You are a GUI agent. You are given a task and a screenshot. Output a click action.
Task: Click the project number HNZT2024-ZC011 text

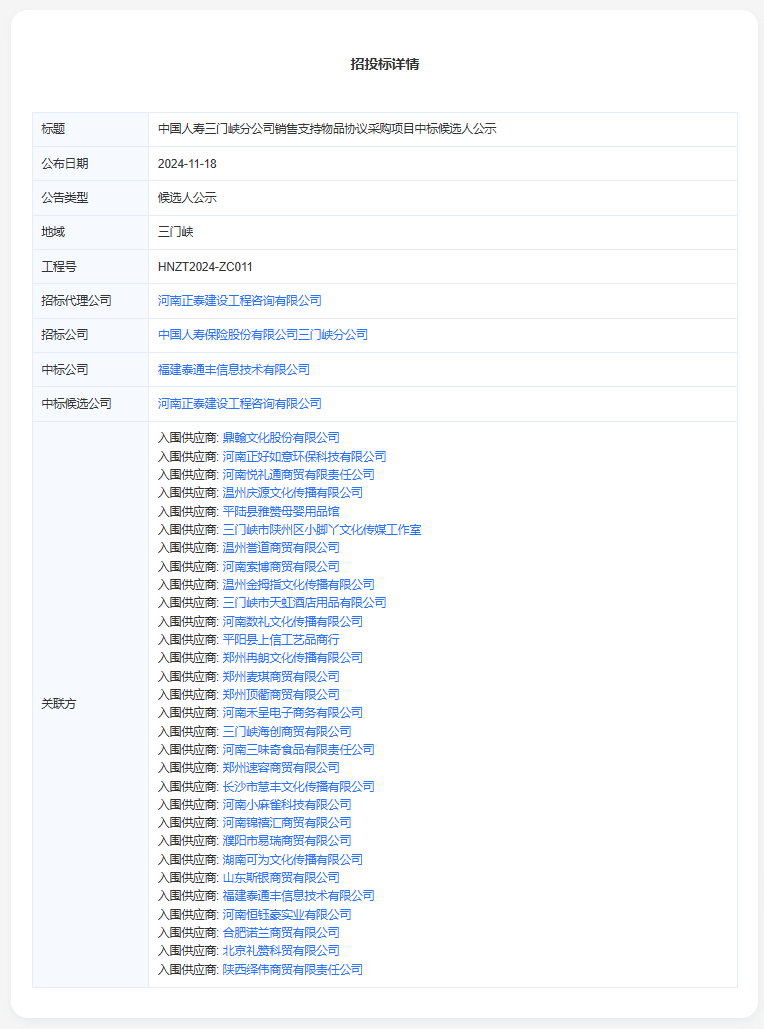pos(205,267)
